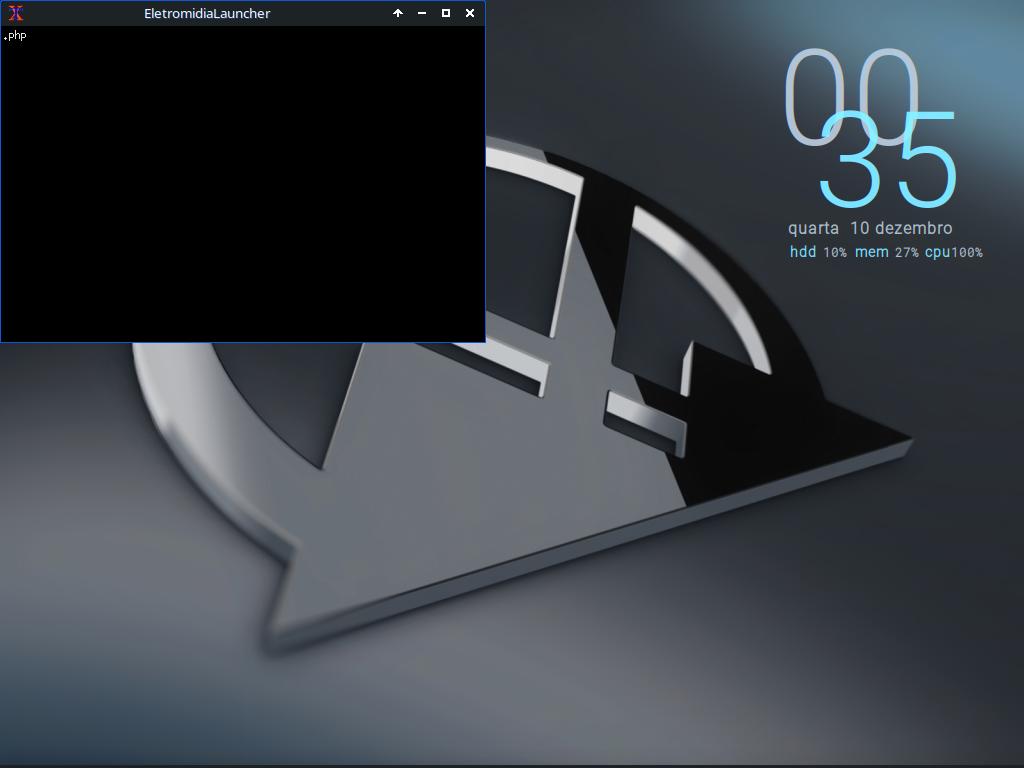Image resolution: width=1024 pixels, height=768 pixels.
Task: Click the ".php" text in terminal
Action: [15, 36]
